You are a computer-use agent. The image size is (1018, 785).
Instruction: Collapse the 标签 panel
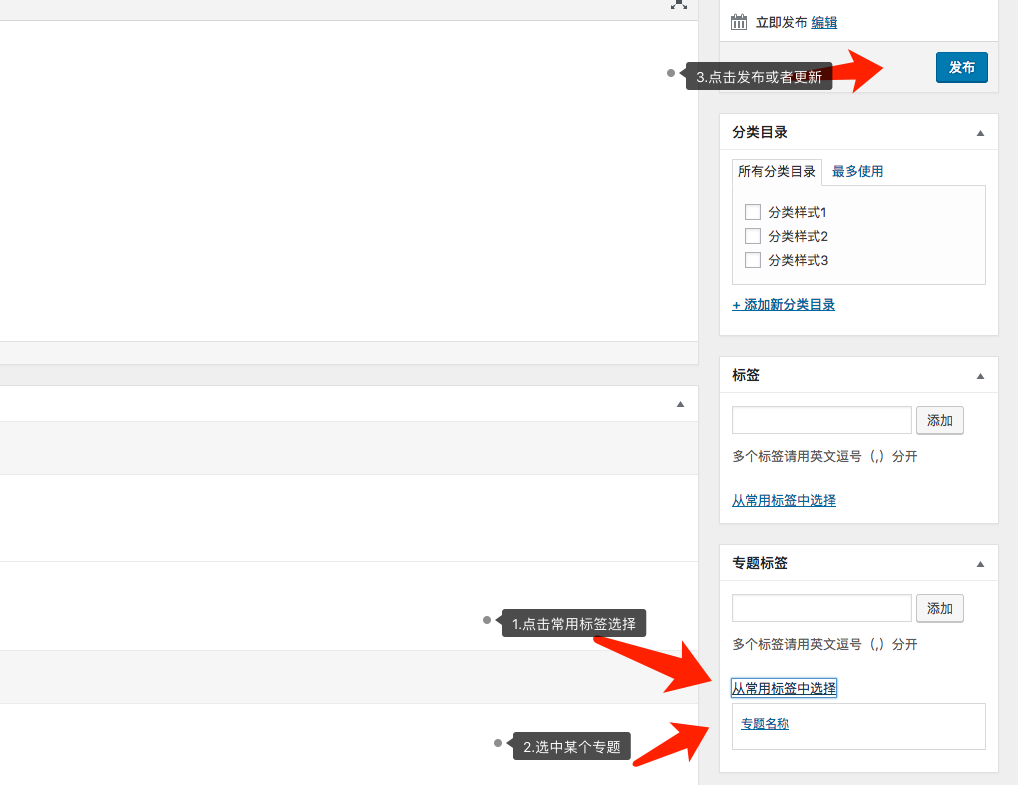980,376
